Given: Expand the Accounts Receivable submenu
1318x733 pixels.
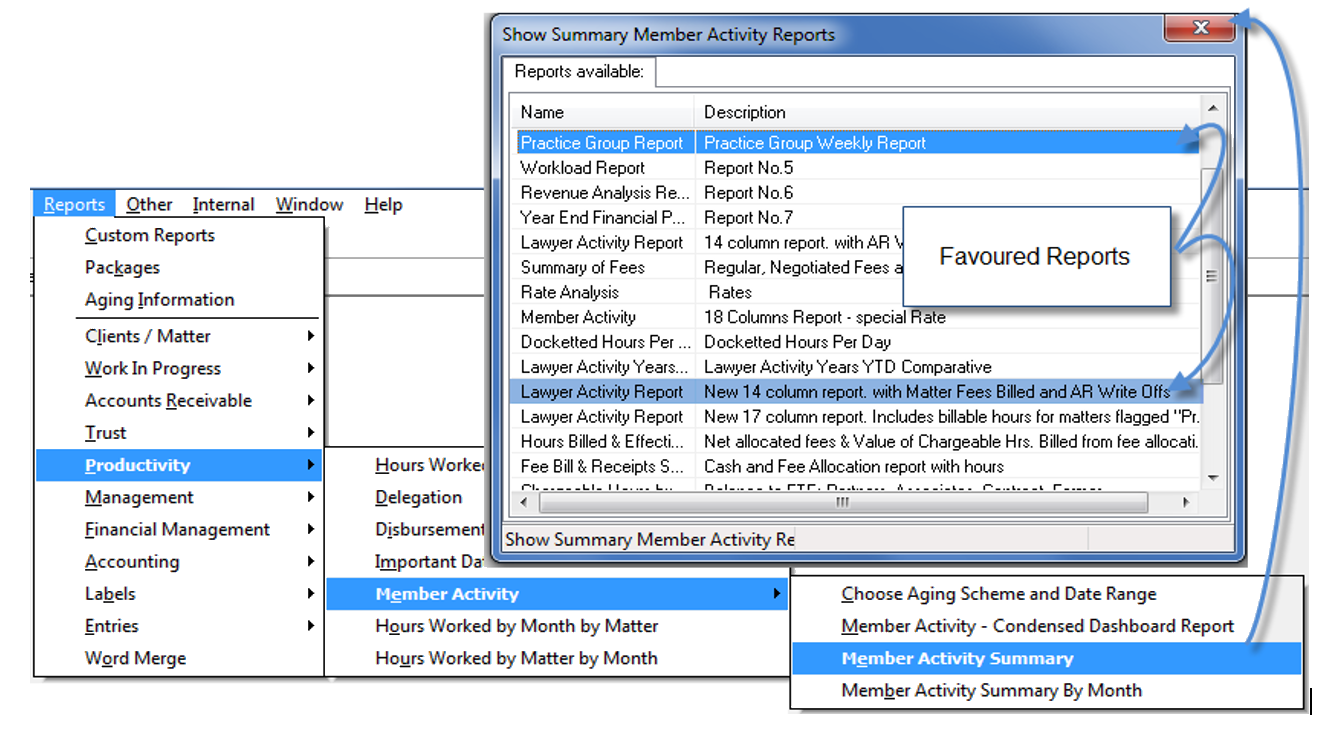Looking at the screenshot, I should pos(178,400).
